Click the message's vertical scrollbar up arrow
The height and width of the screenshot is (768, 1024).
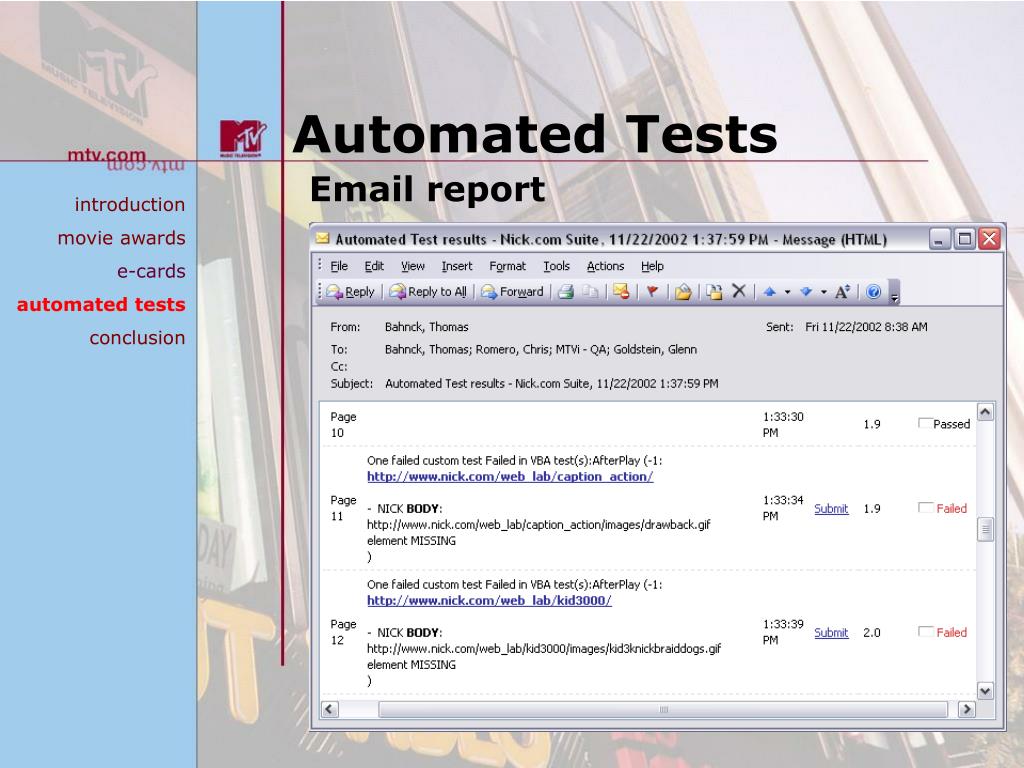[985, 412]
